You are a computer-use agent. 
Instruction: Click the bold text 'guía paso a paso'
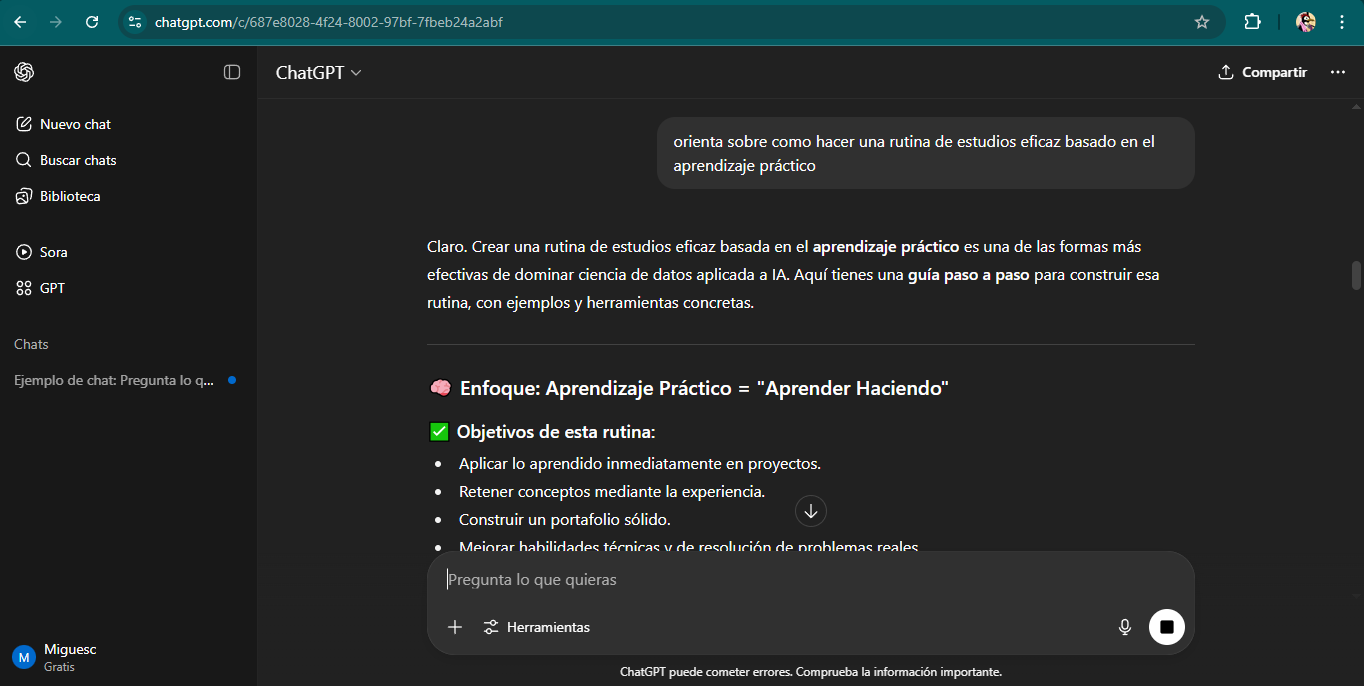(x=969, y=274)
